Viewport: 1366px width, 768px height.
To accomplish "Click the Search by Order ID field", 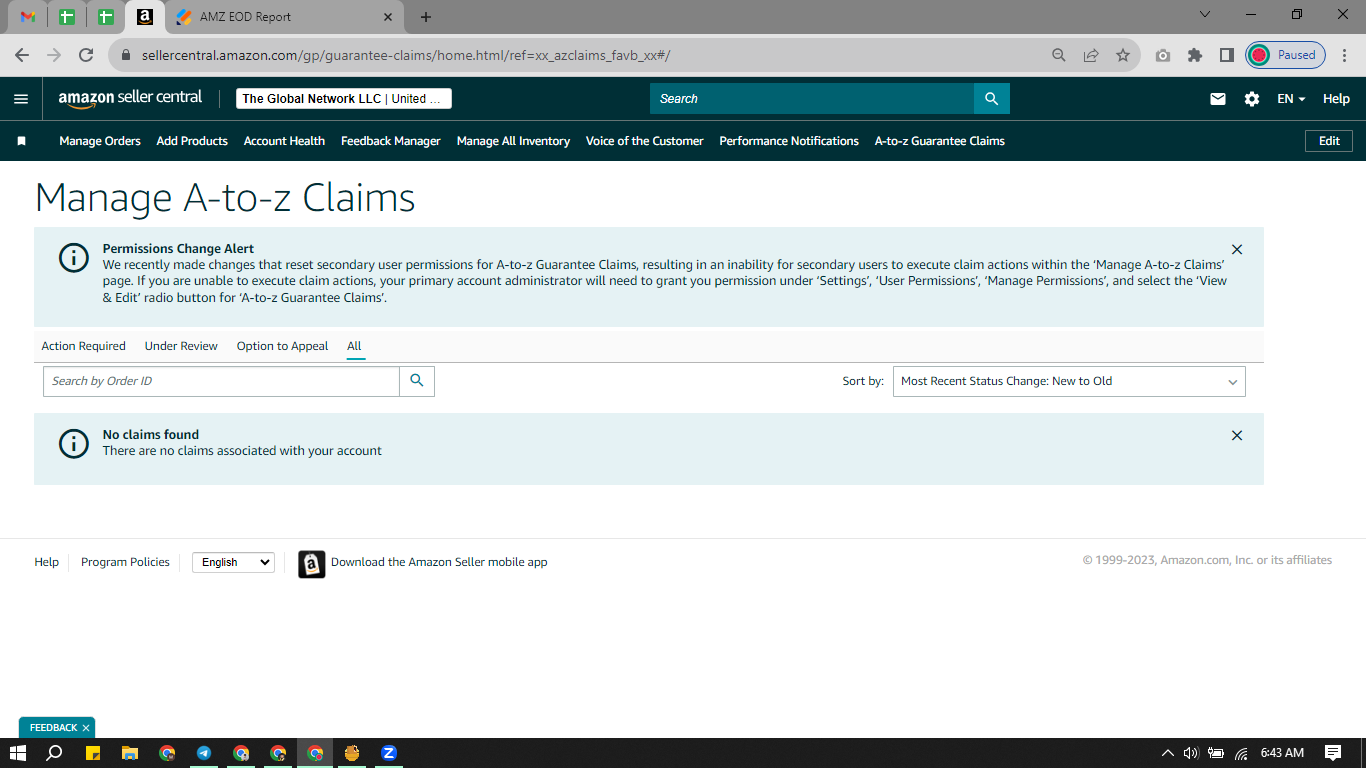I will [221, 381].
